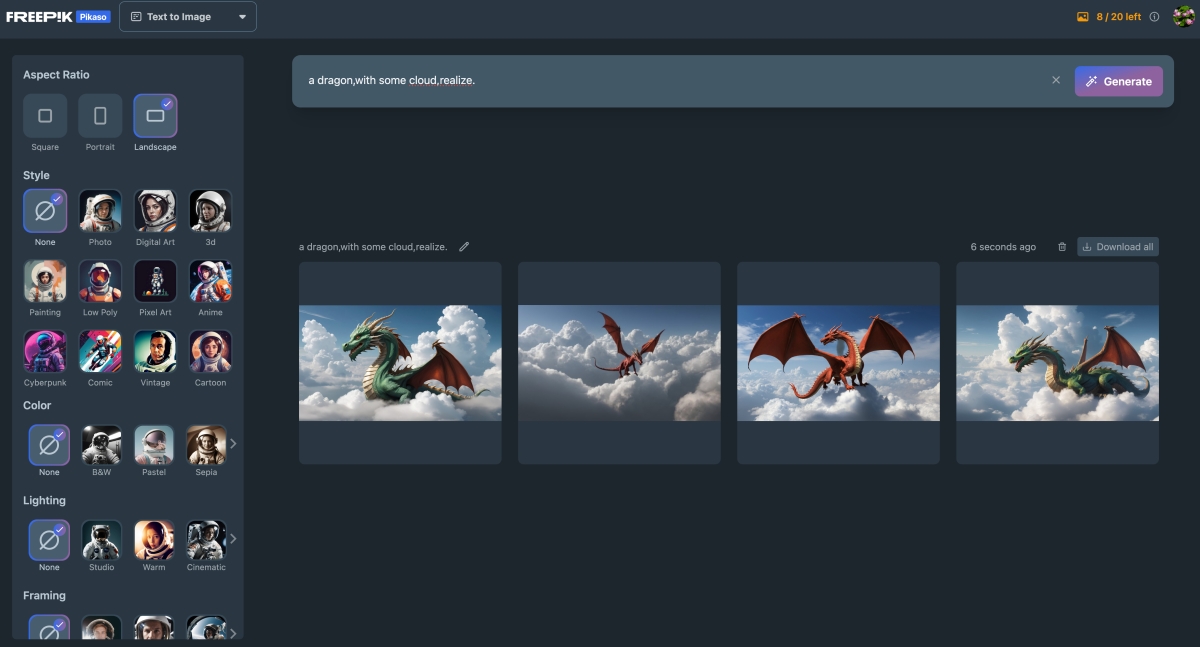Apply Cinematic lighting
The image size is (1200, 647).
206,540
